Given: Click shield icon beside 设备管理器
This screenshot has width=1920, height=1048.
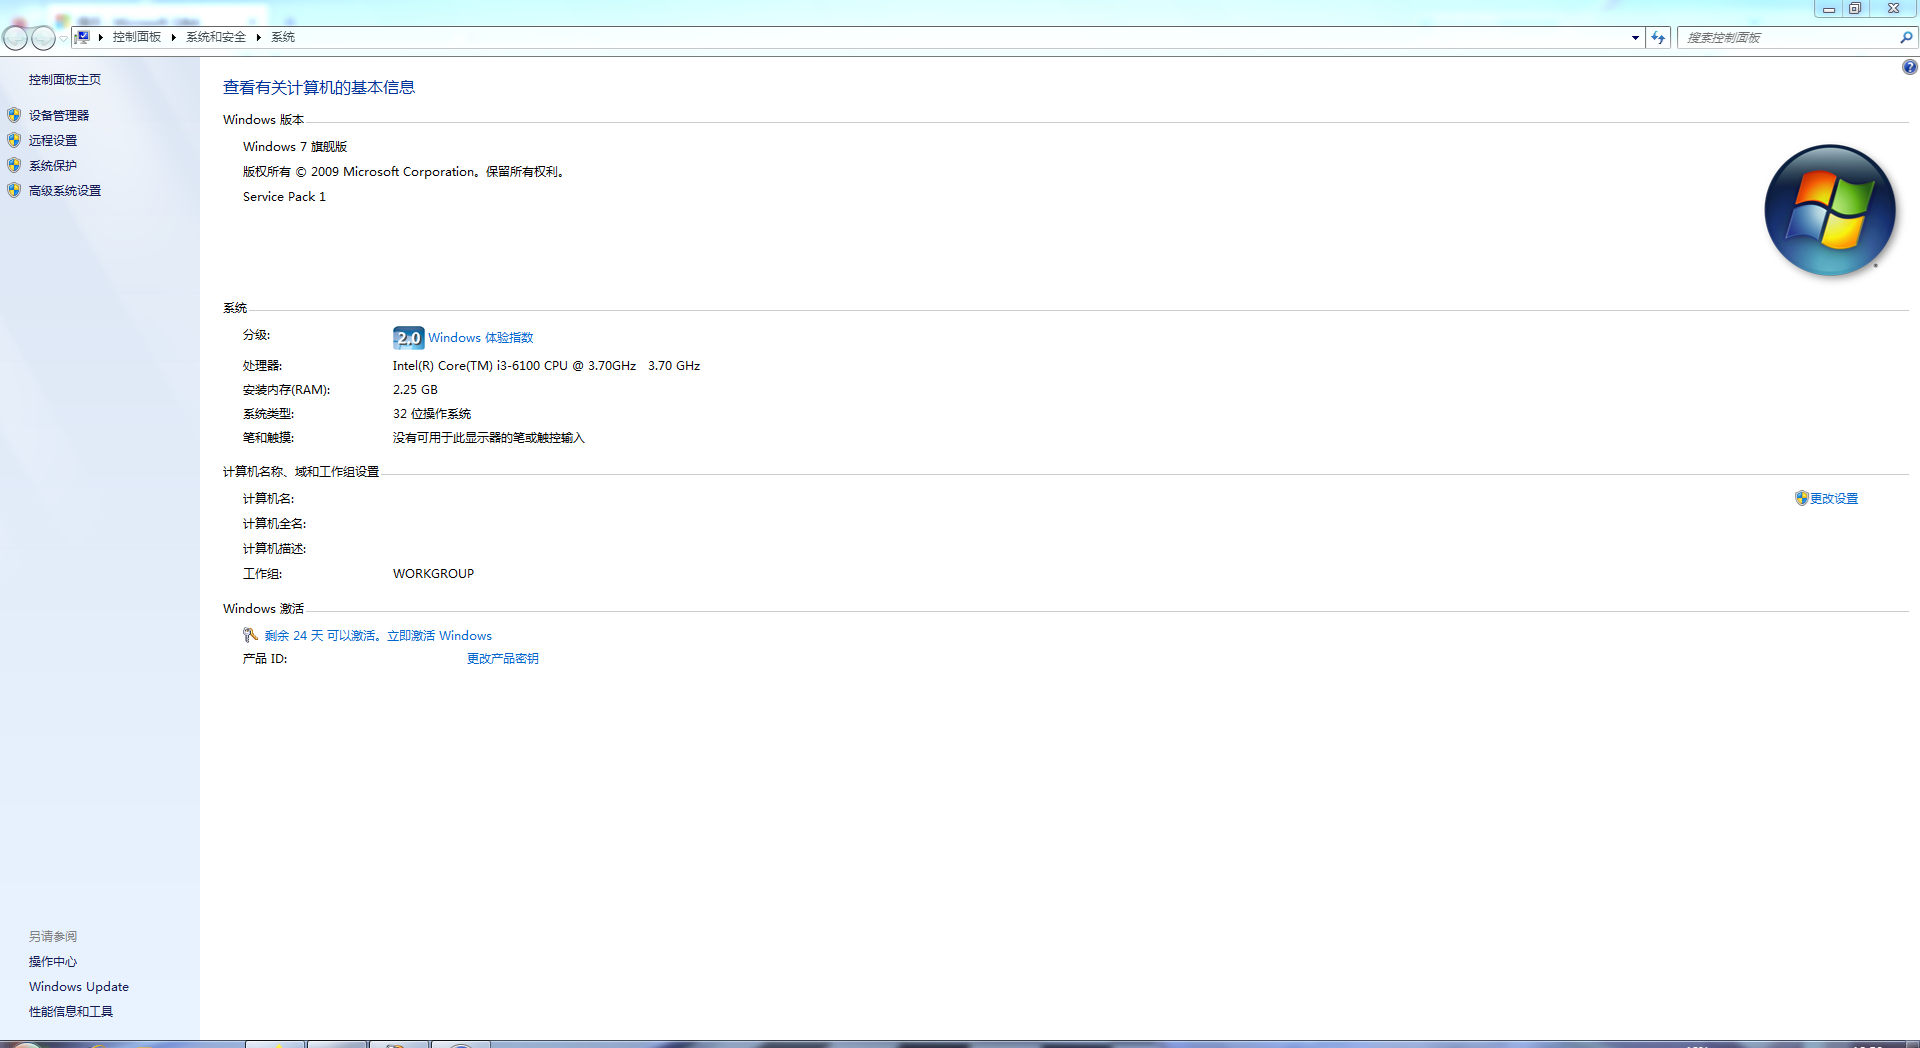Looking at the screenshot, I should 14,115.
